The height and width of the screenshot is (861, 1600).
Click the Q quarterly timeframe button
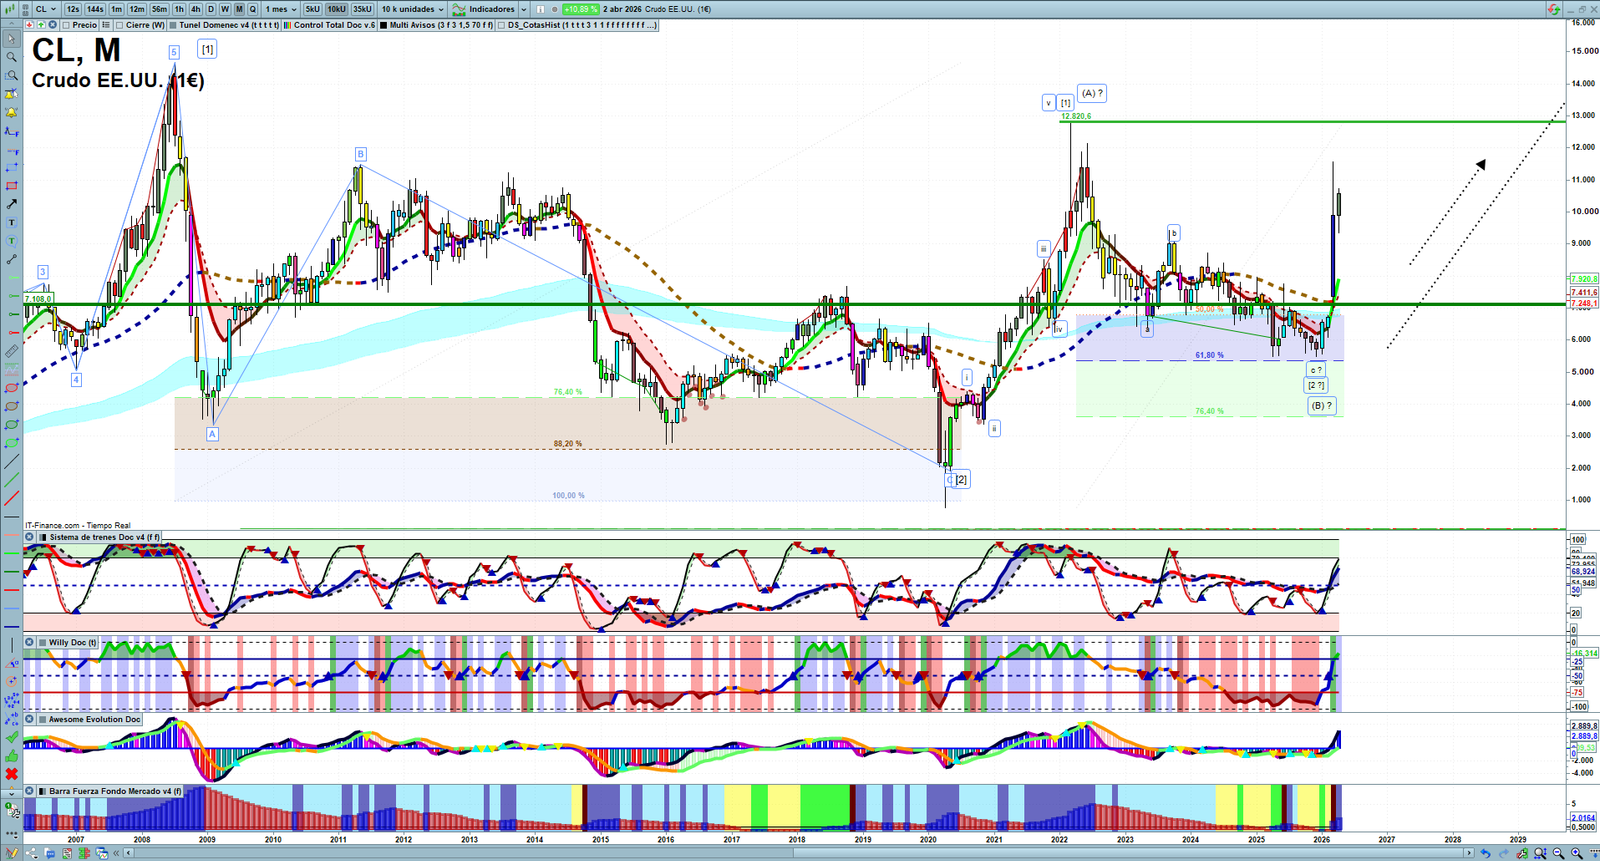[x=253, y=9]
